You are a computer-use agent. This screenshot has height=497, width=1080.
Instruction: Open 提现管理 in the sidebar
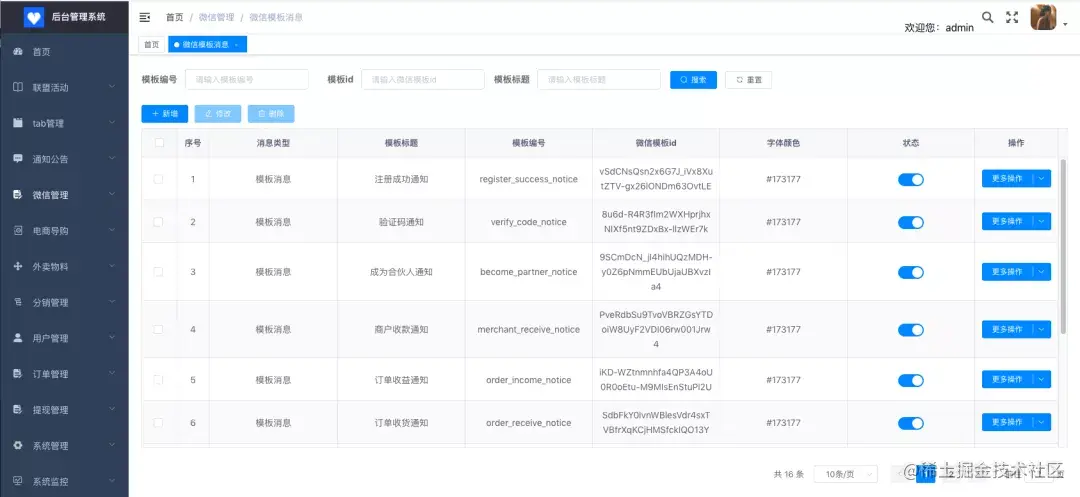tap(64, 410)
